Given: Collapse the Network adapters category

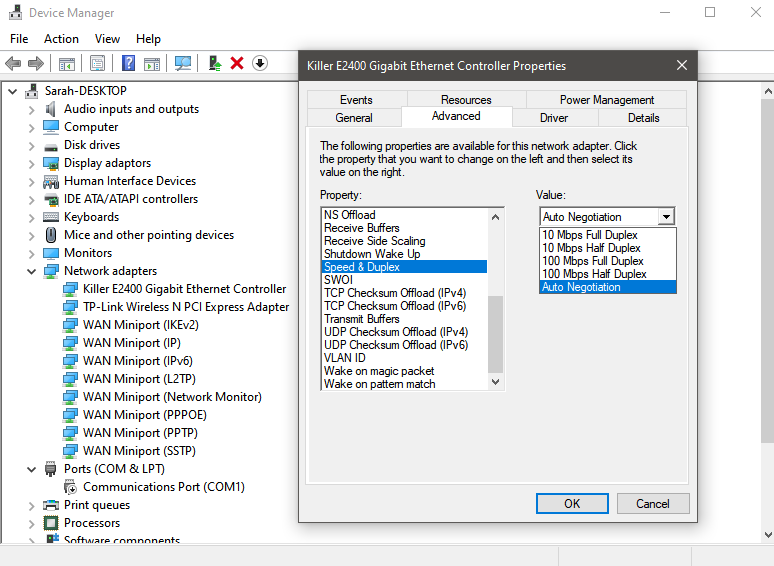Looking at the screenshot, I should (31, 271).
